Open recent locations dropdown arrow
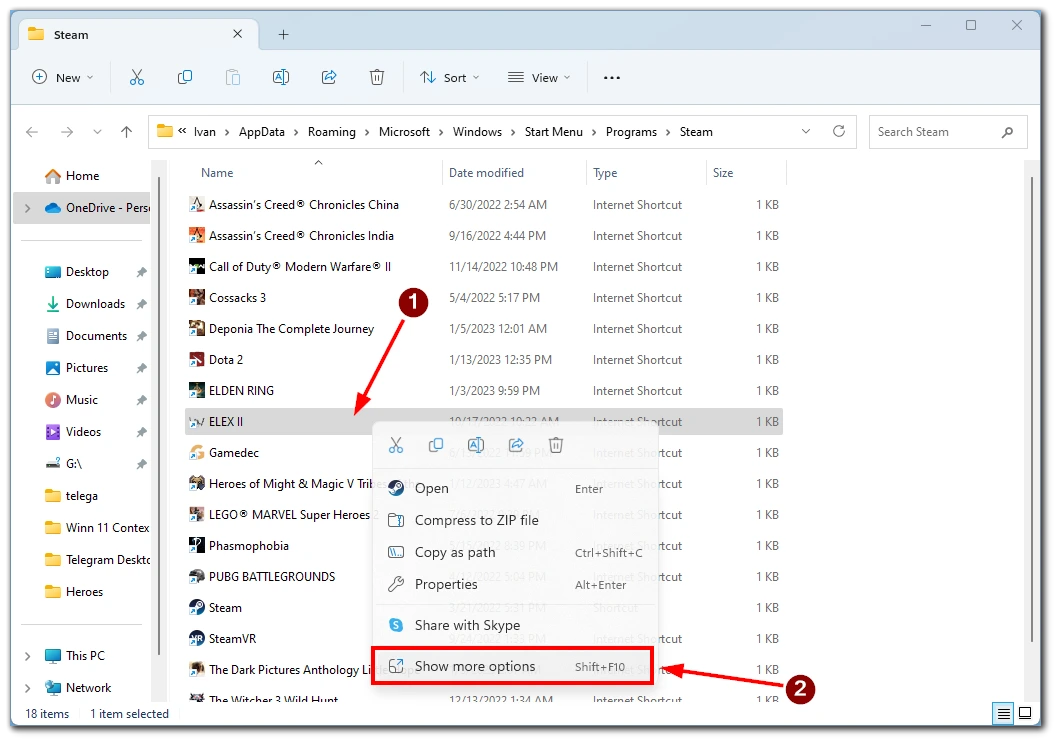This screenshot has height=744, width=1059. (x=97, y=132)
